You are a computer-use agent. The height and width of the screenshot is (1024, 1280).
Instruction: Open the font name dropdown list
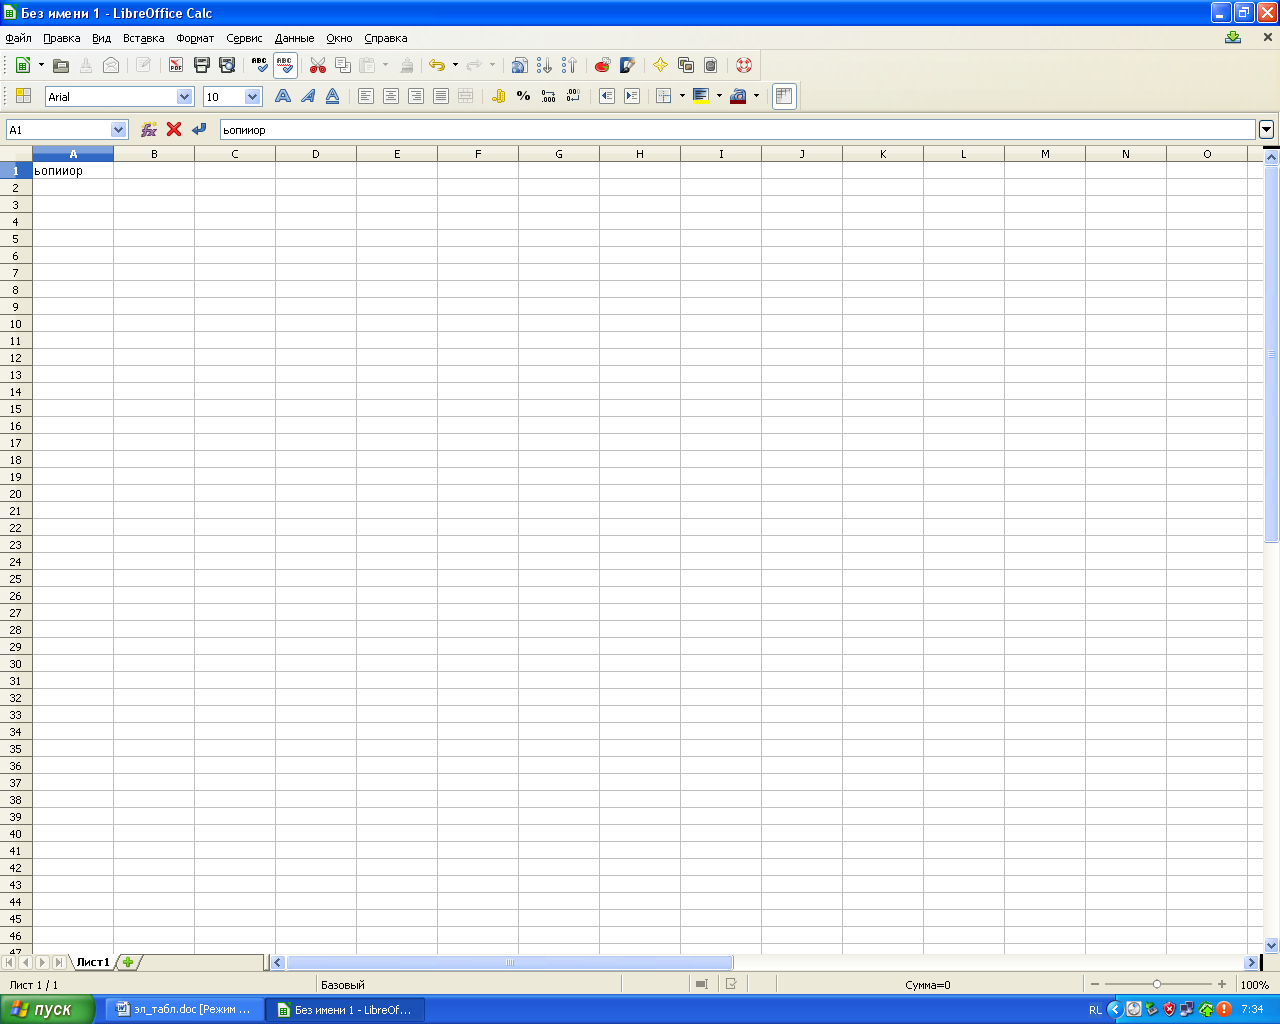coord(184,97)
